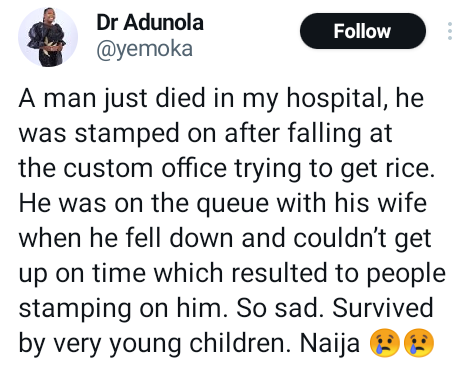Click Dr Adunola's profile picture
The height and width of the screenshot is (367, 463).
(x=48, y=37)
